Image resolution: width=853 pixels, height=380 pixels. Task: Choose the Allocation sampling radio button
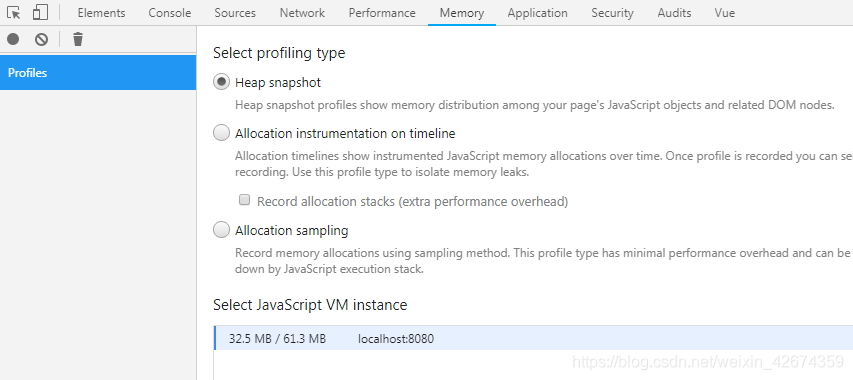point(221,231)
